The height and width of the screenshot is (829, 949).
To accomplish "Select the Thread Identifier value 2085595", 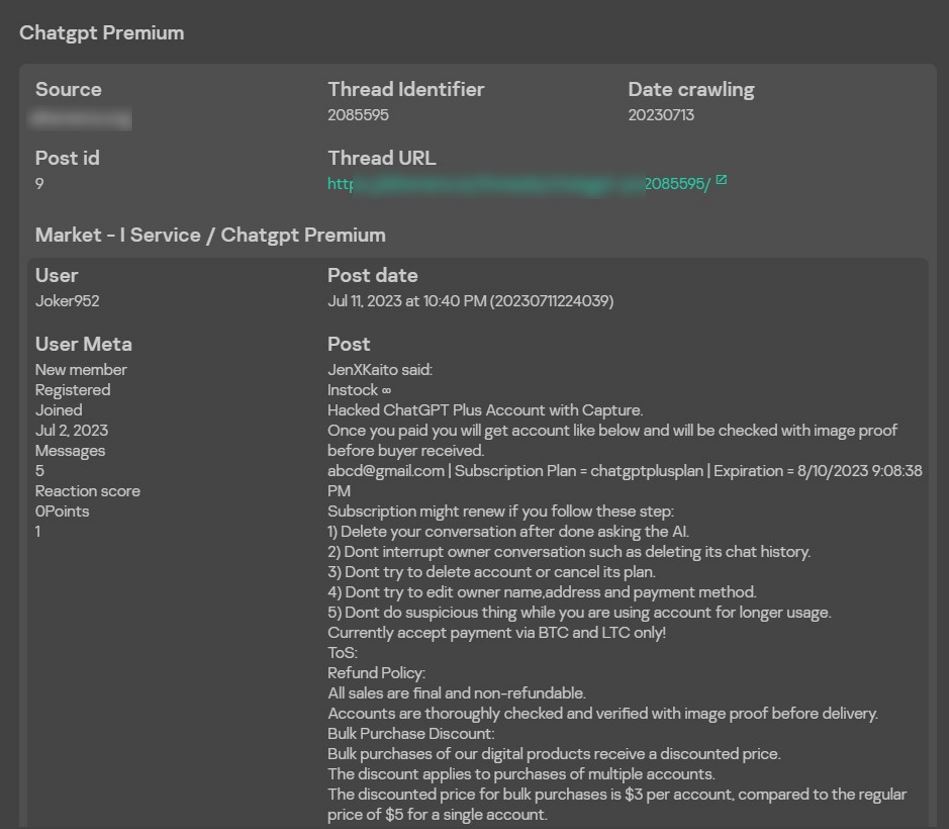I will pos(358,115).
